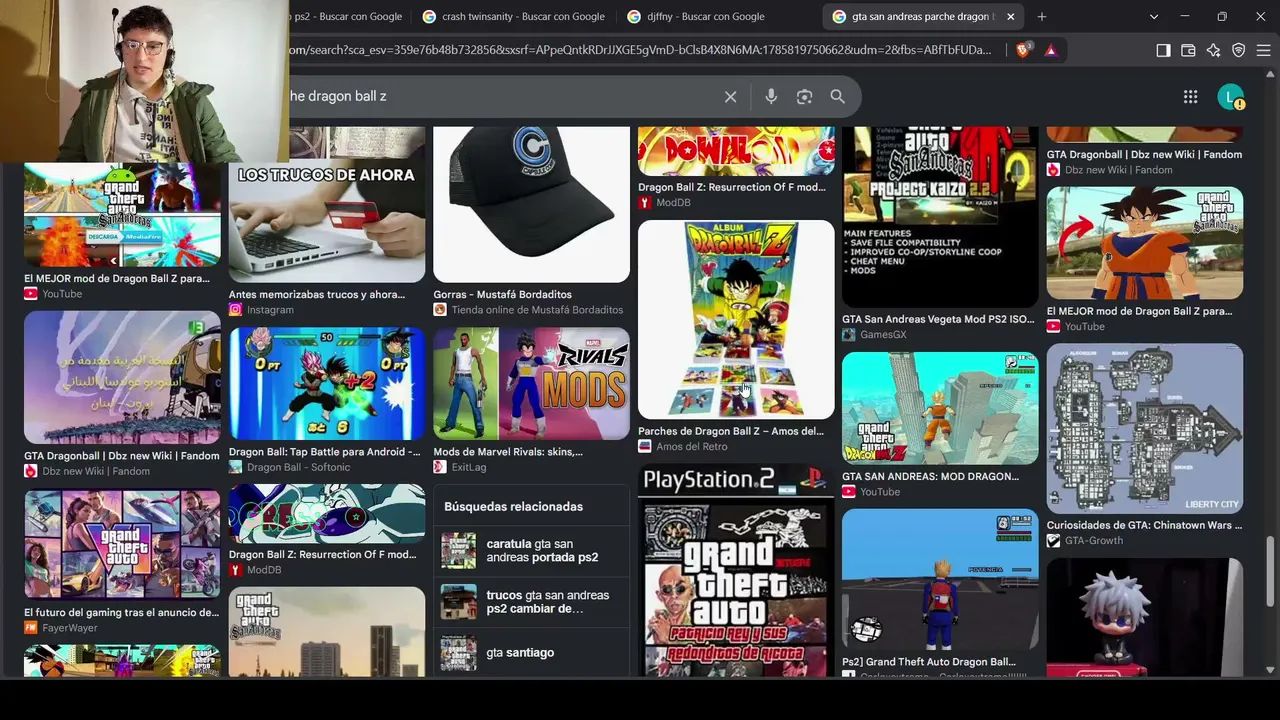Expand the tab search chevron
The height and width of the screenshot is (720, 1280).
point(1153,16)
